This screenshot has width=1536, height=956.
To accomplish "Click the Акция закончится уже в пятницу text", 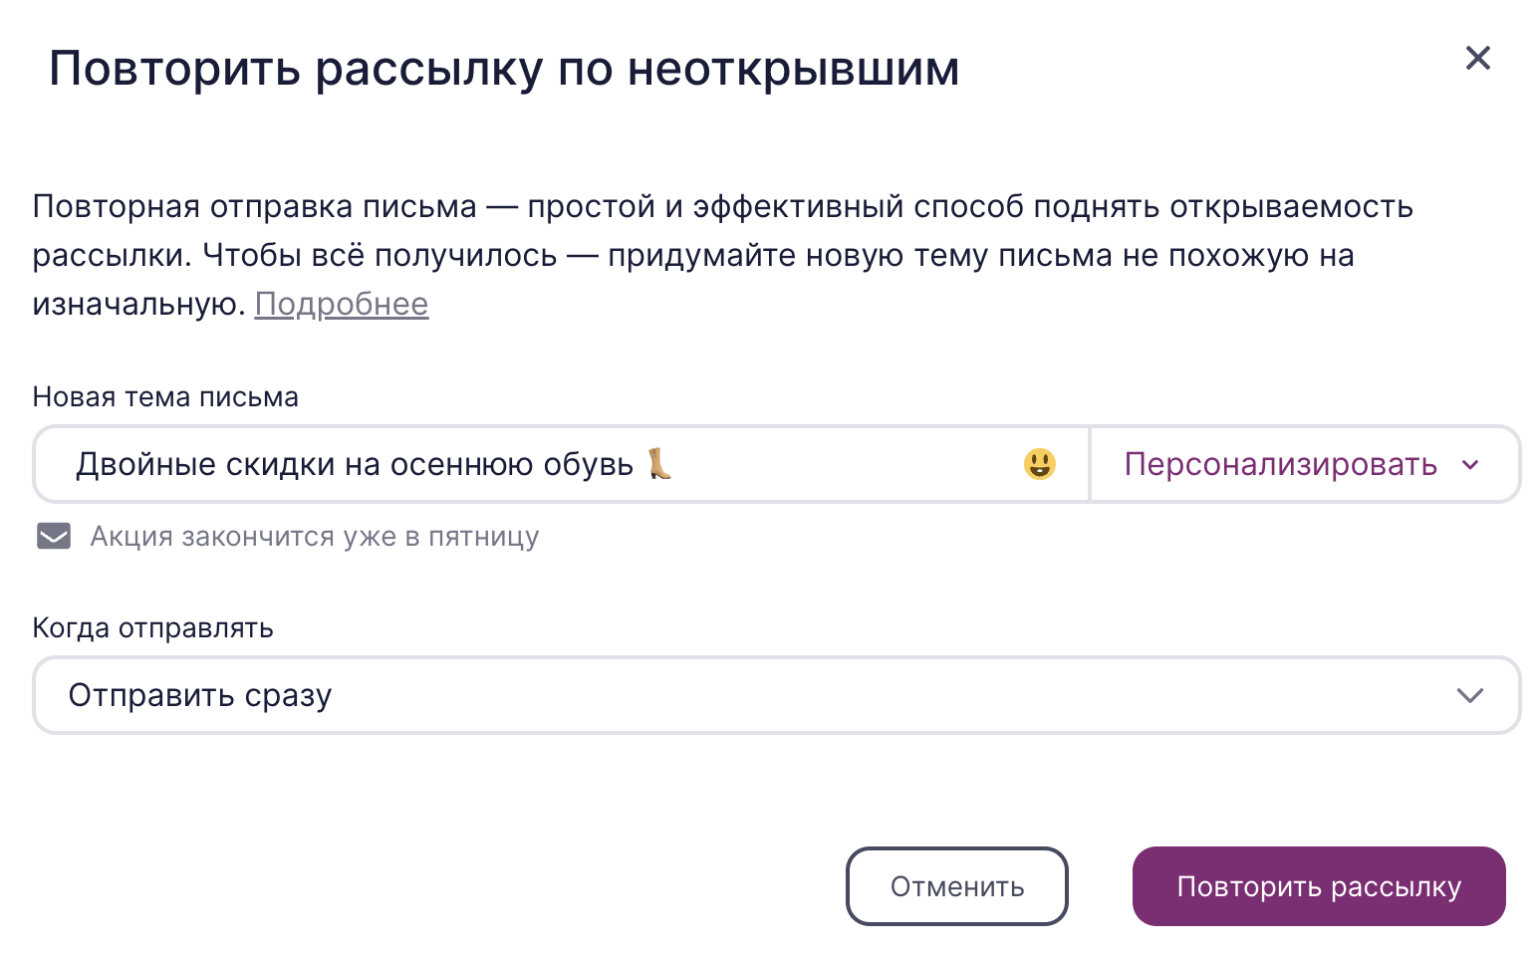I will pos(314,537).
